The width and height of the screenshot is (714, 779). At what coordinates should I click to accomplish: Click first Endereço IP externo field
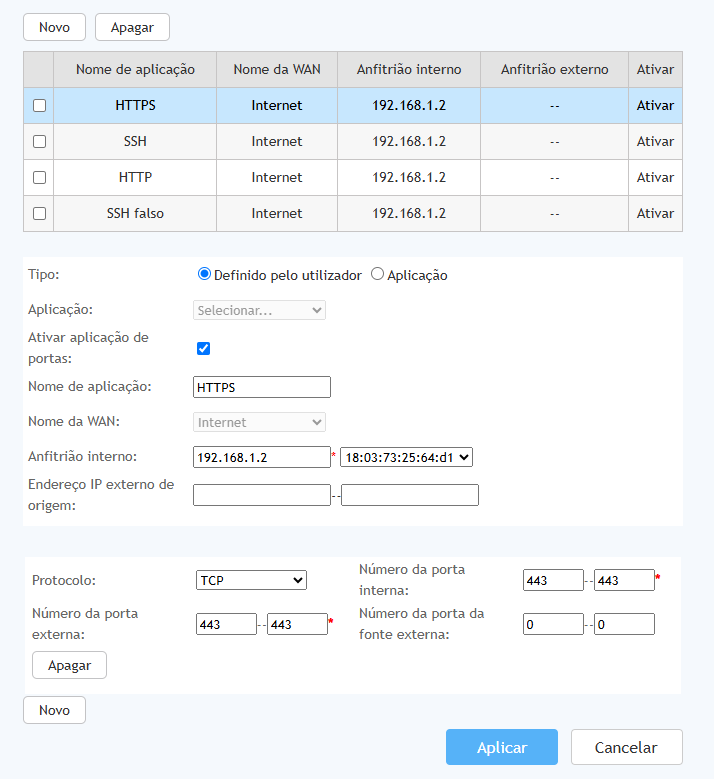tap(261, 495)
